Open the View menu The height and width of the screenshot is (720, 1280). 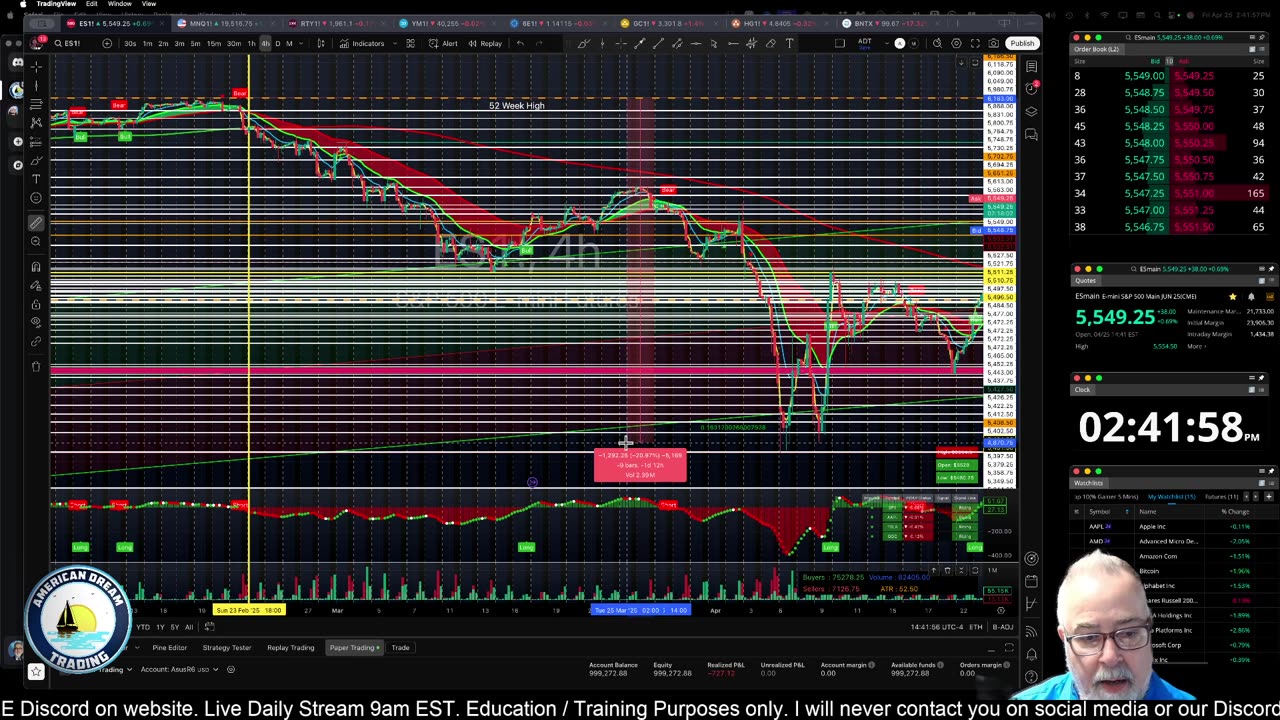(x=148, y=4)
